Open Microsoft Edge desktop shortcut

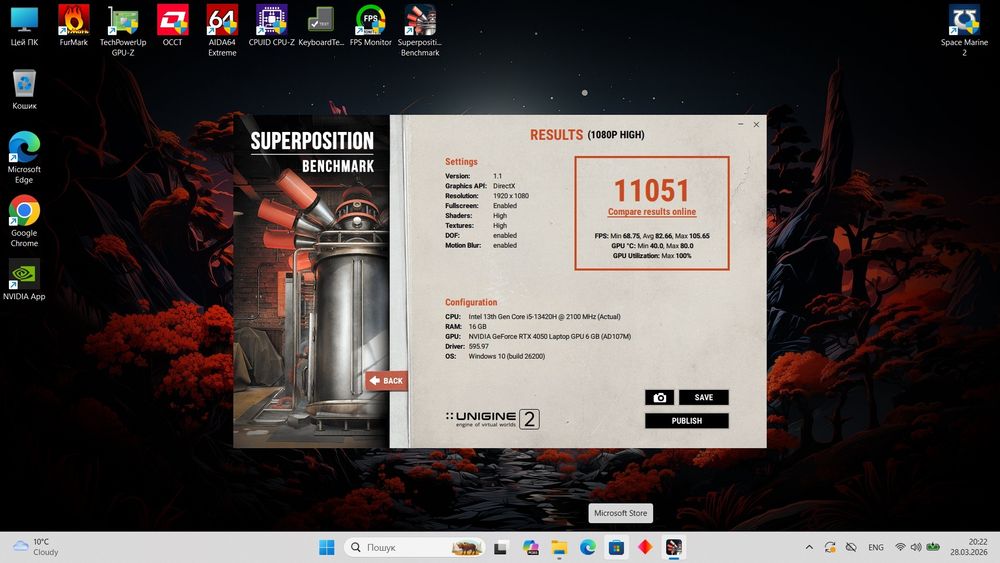click(x=24, y=157)
